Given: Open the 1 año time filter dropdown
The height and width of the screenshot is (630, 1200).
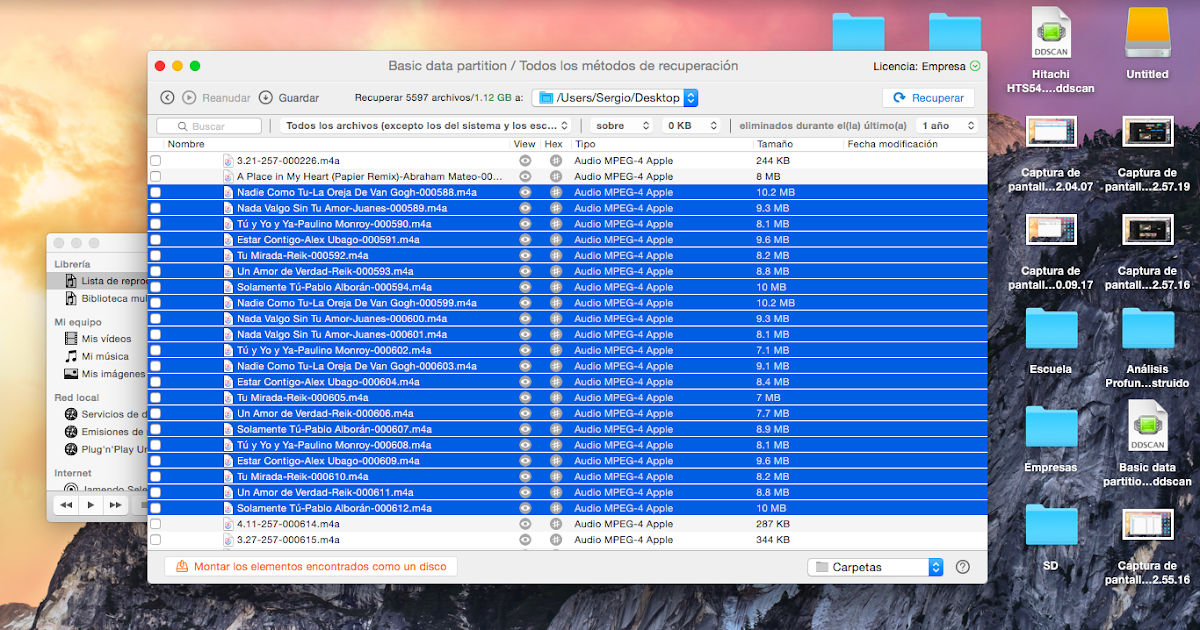Looking at the screenshot, I should [945, 125].
